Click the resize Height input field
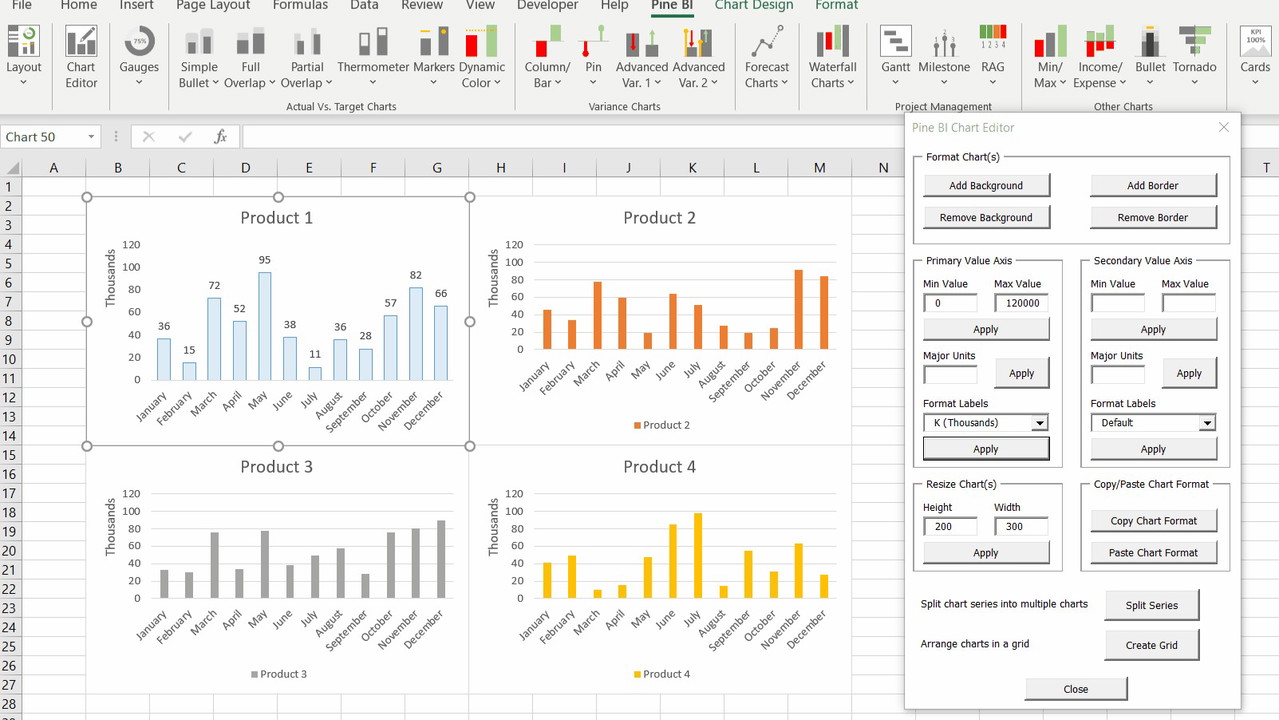 [949, 526]
